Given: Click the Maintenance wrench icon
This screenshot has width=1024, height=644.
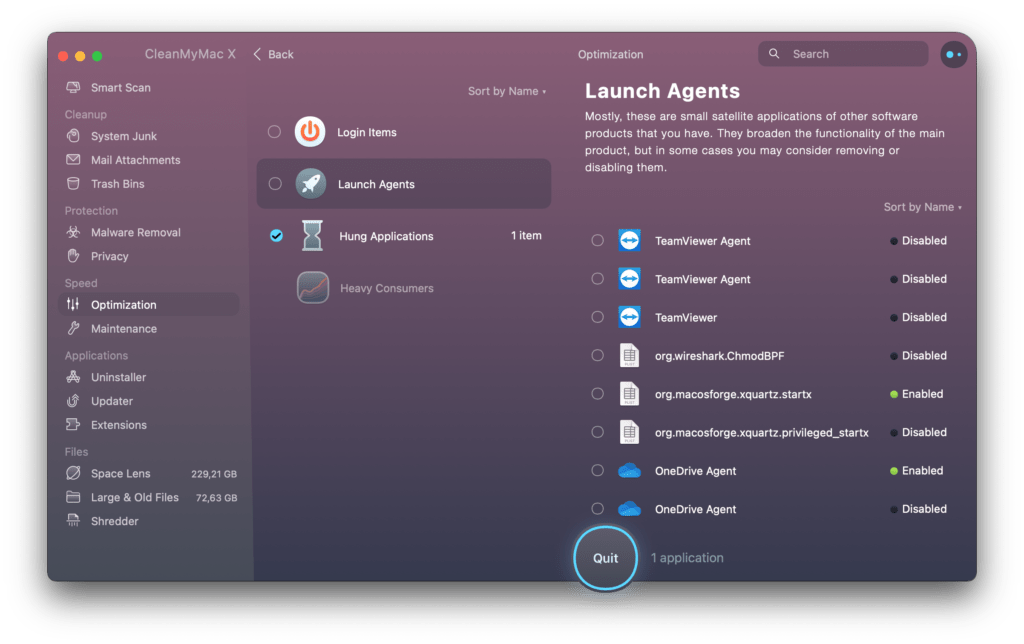Looking at the screenshot, I should (x=73, y=329).
